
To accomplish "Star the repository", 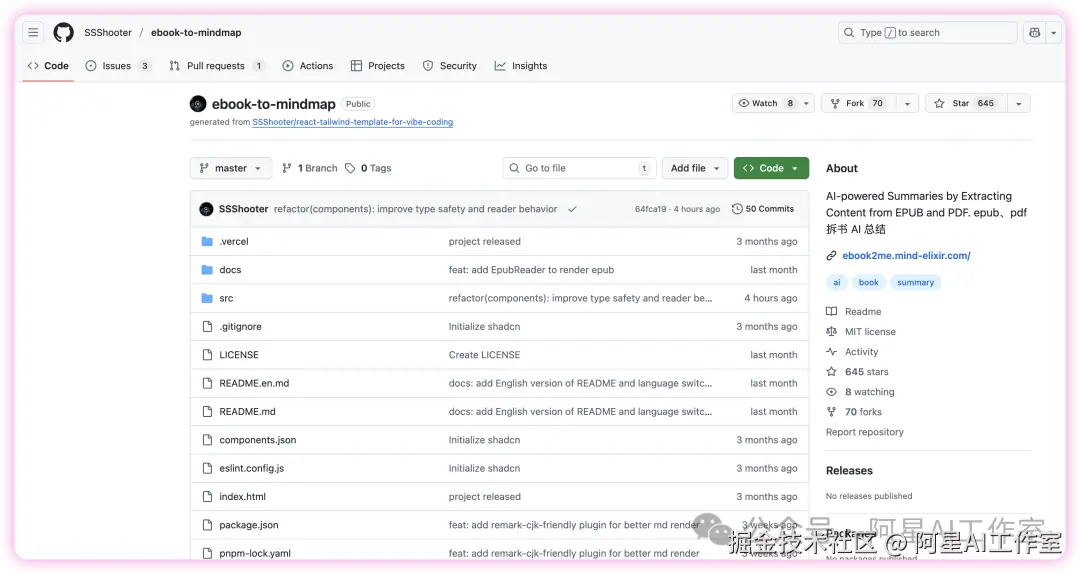I will 966,103.
